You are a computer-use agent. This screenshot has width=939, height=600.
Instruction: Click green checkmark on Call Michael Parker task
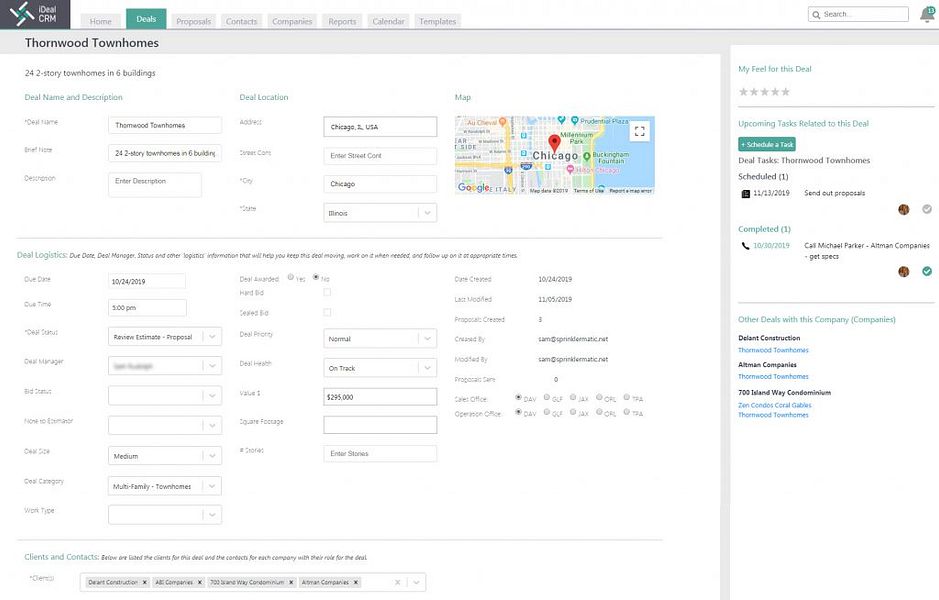pyautogui.click(x=927, y=271)
